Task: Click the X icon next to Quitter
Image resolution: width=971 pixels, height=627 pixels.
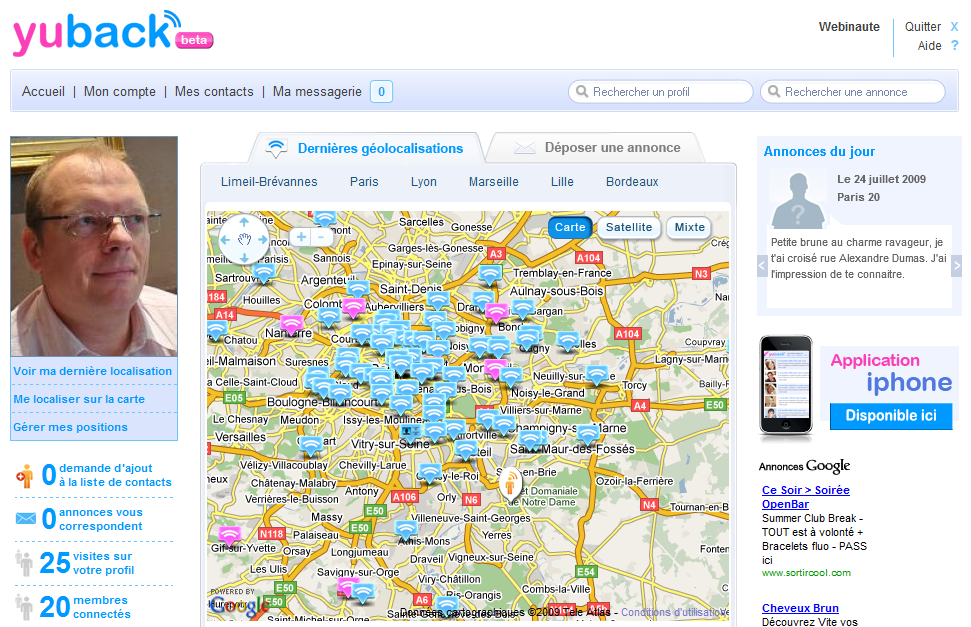Action: tap(954, 27)
